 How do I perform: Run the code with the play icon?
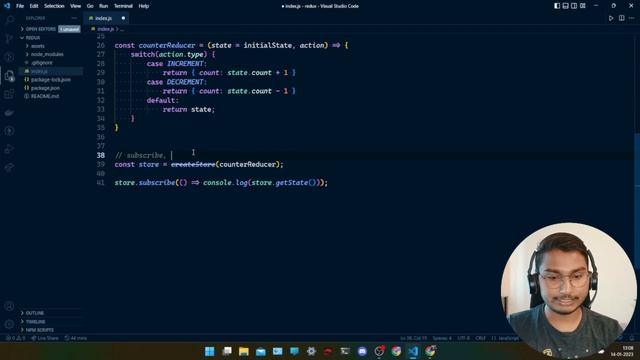click(x=611, y=18)
